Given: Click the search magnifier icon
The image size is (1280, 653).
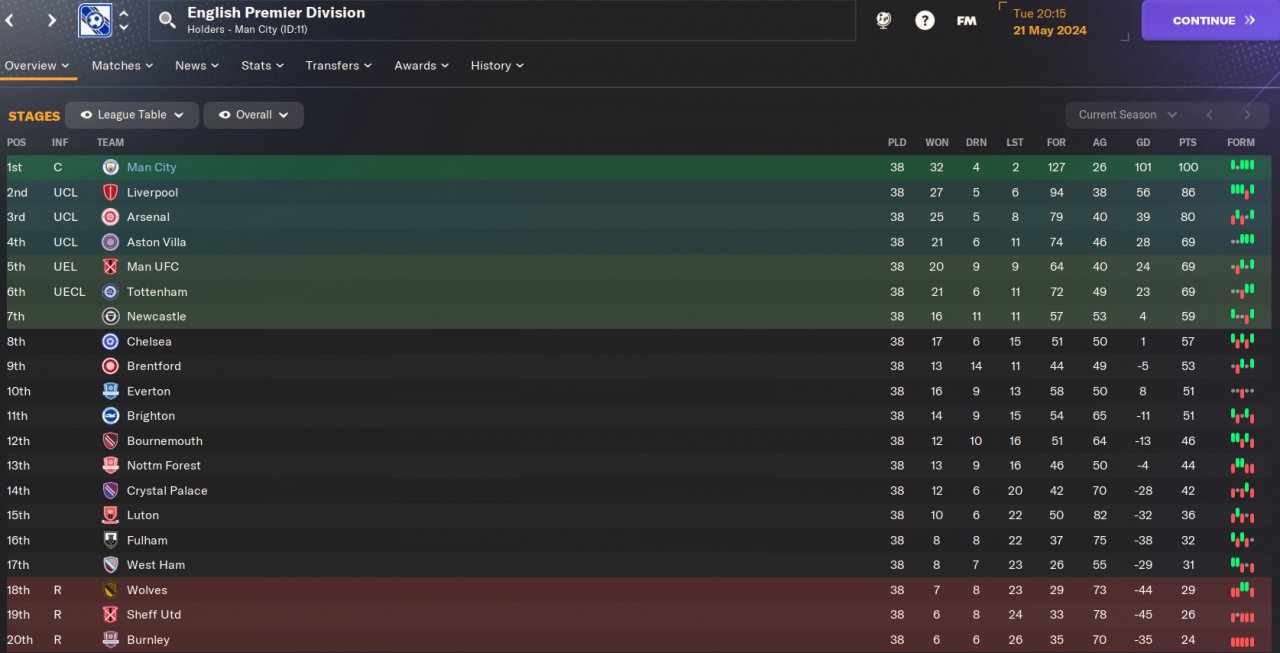Looking at the screenshot, I should coord(167,20).
